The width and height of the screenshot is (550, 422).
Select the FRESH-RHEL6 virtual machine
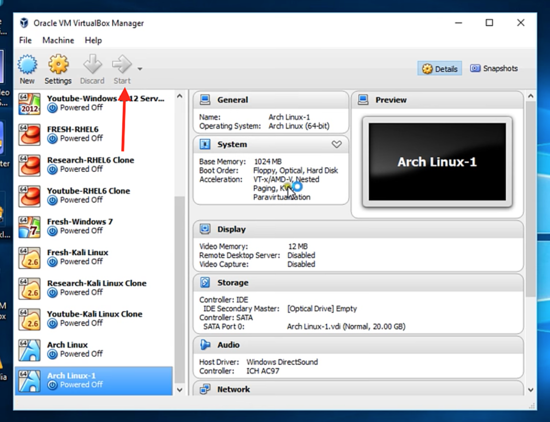94,134
